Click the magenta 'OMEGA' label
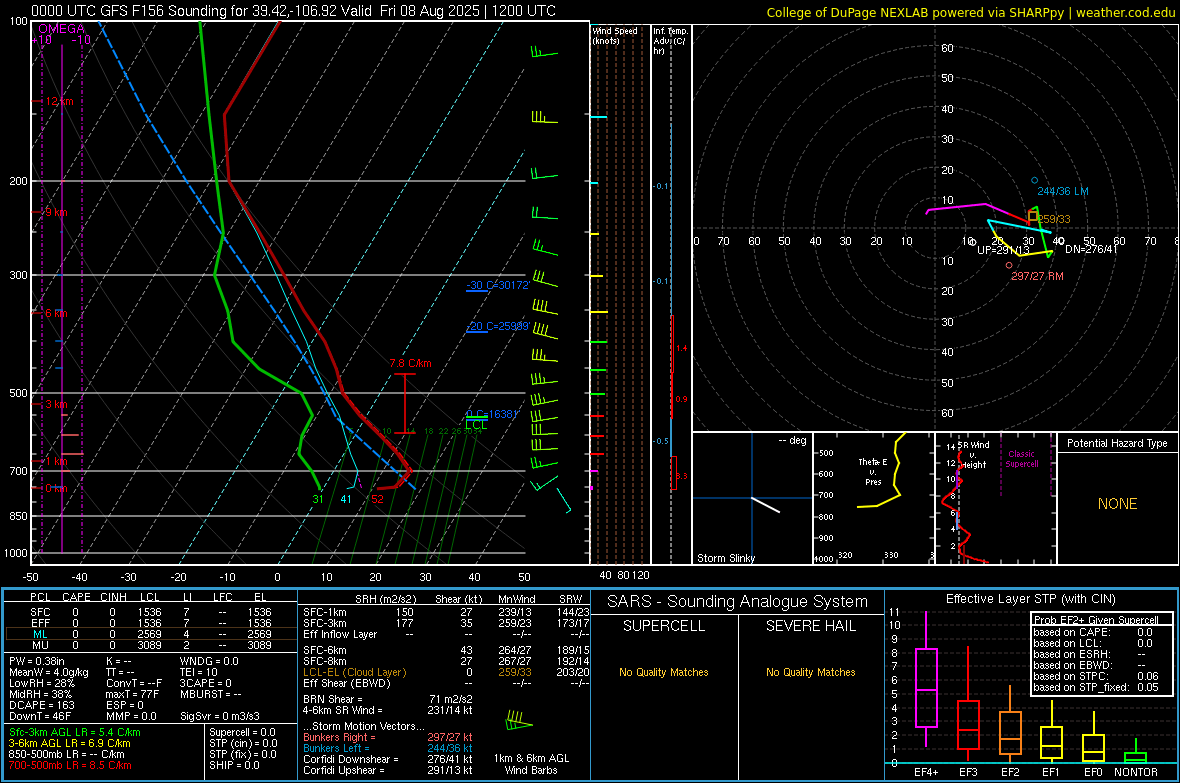The image size is (1180, 783). (61, 29)
